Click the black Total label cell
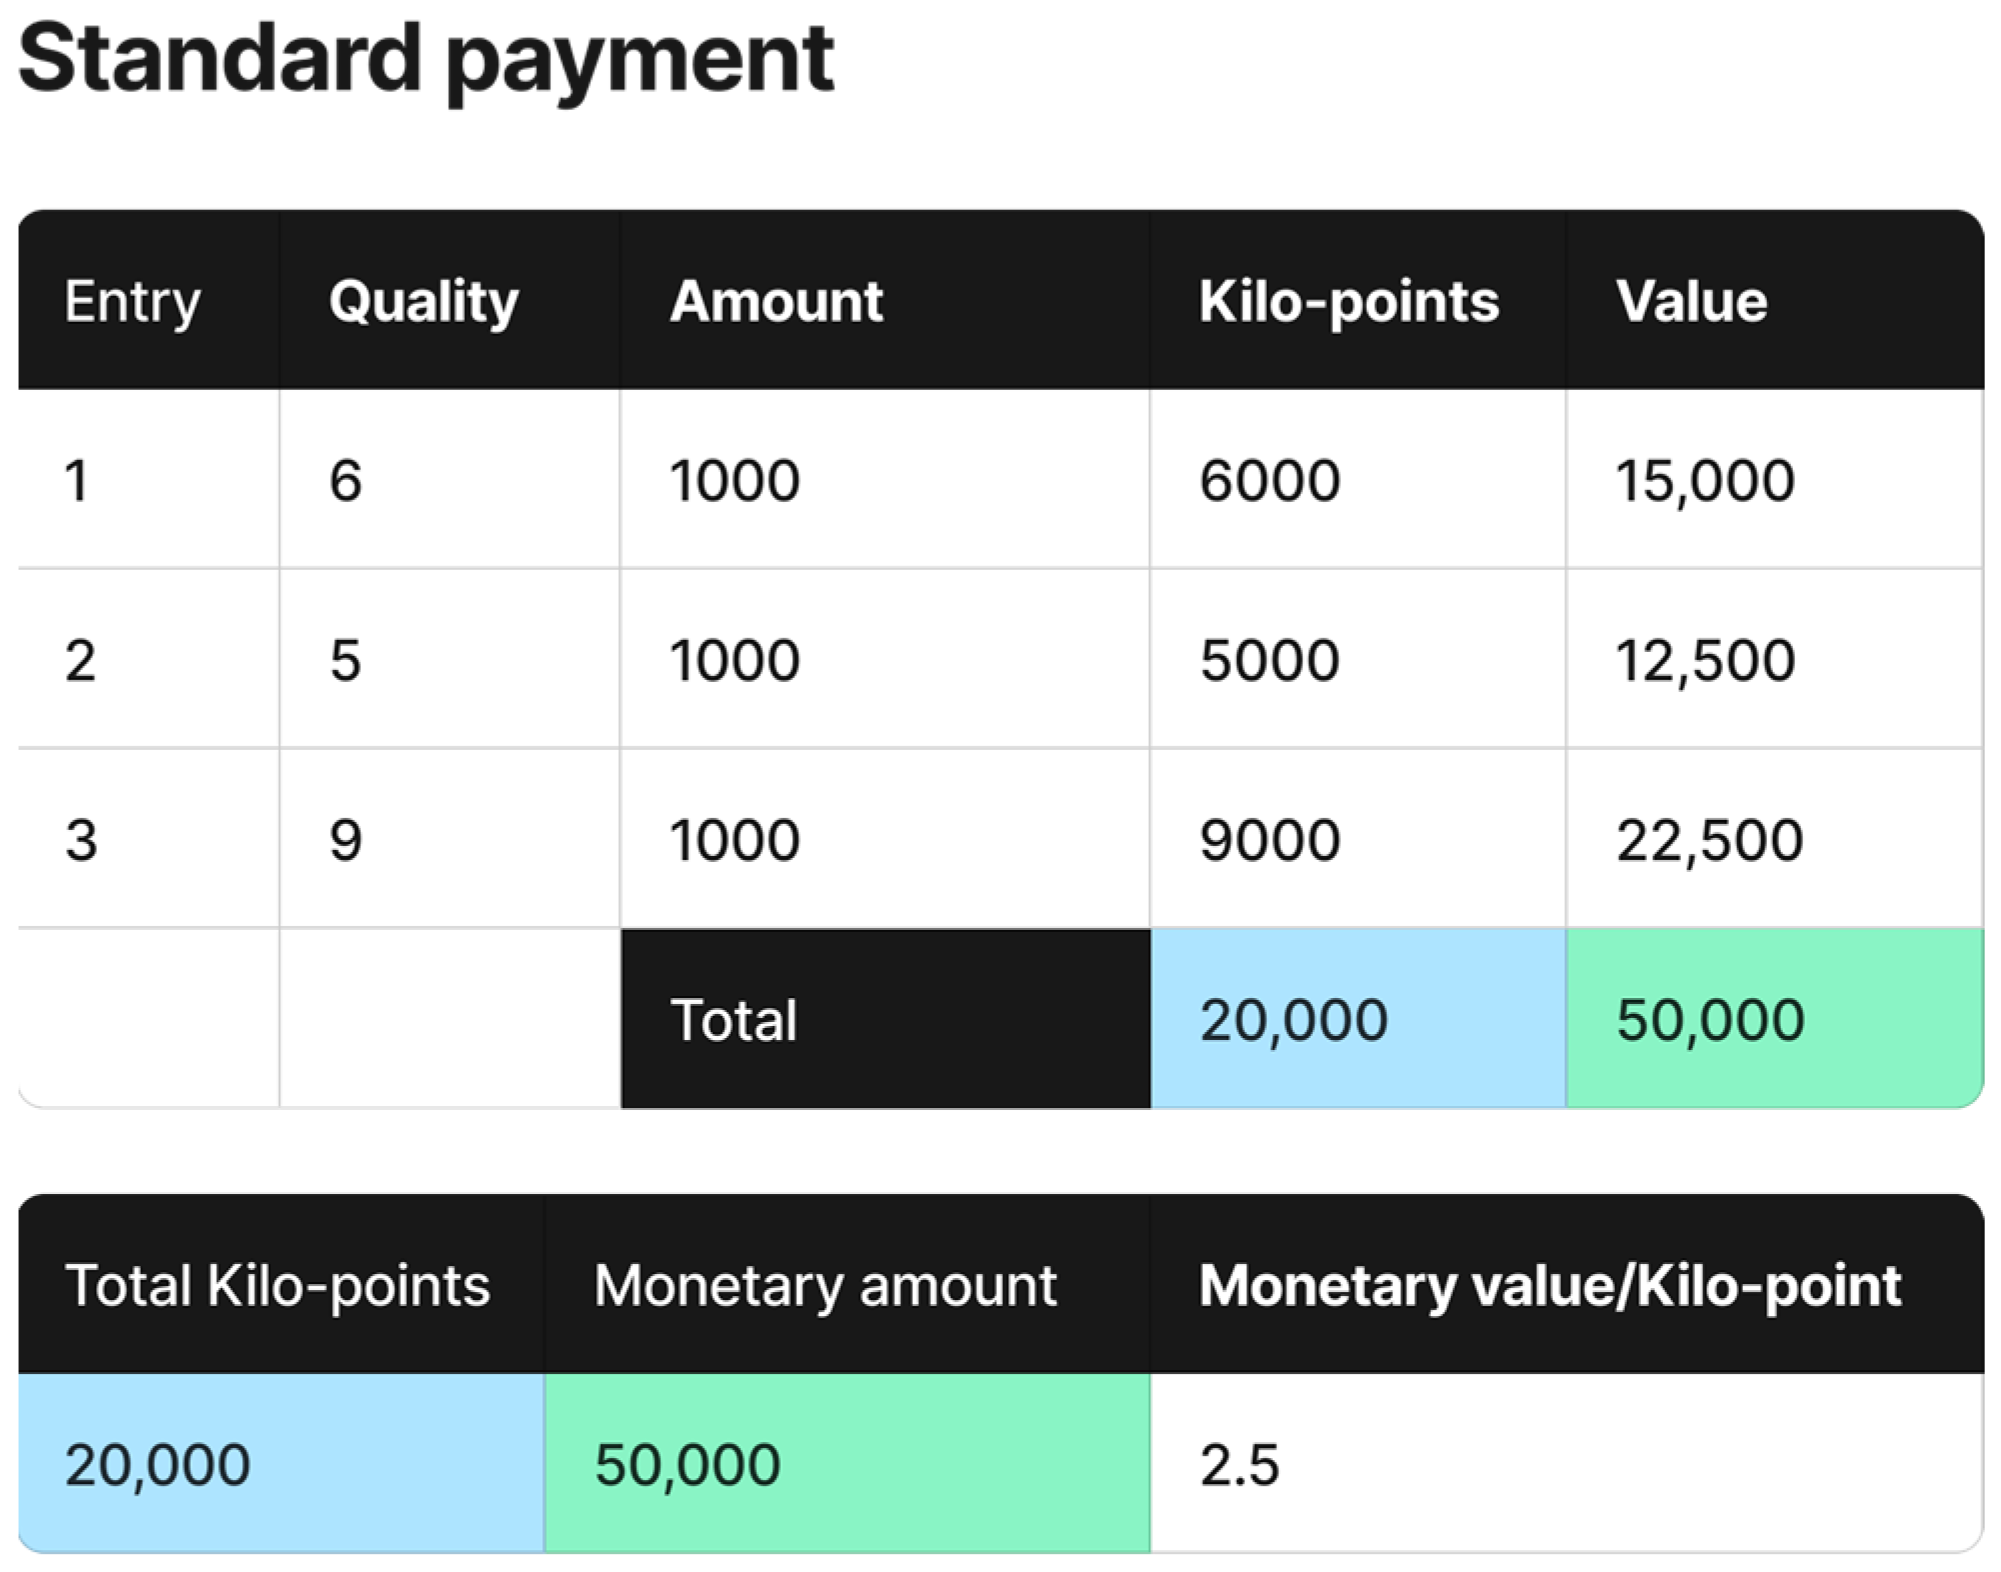 (x=885, y=1020)
